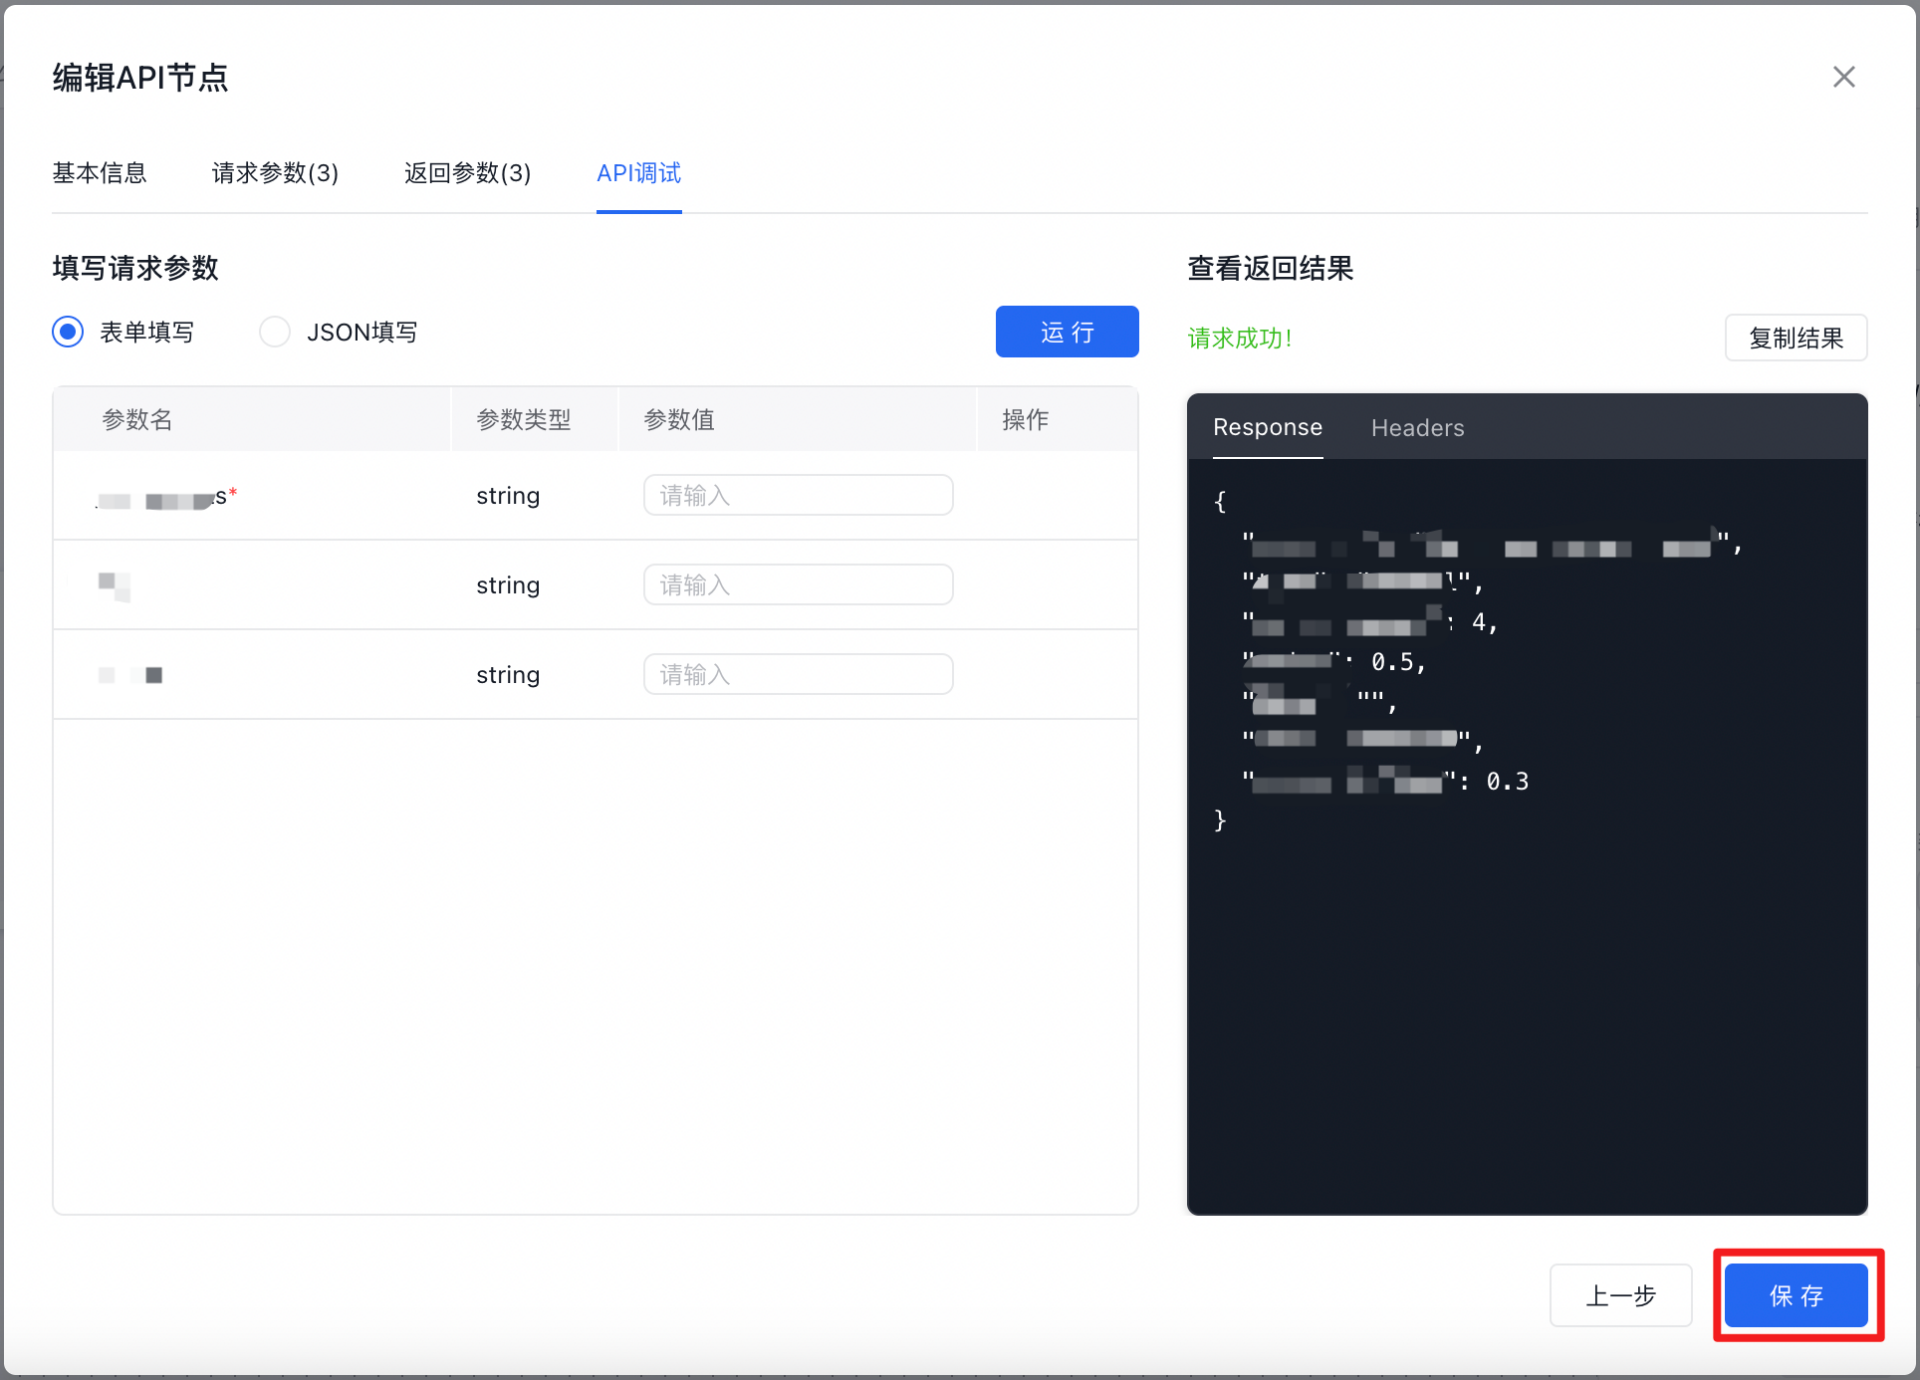Focus the third row's 请输入 value field

[x=798, y=675]
